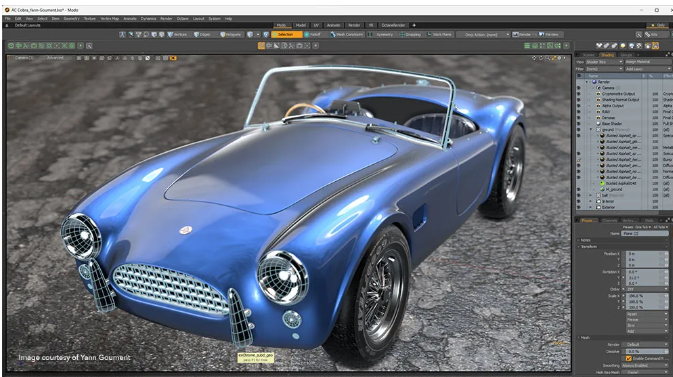Toggle visibility of Exterior group
This screenshot has width=673, height=377.
(x=579, y=207)
